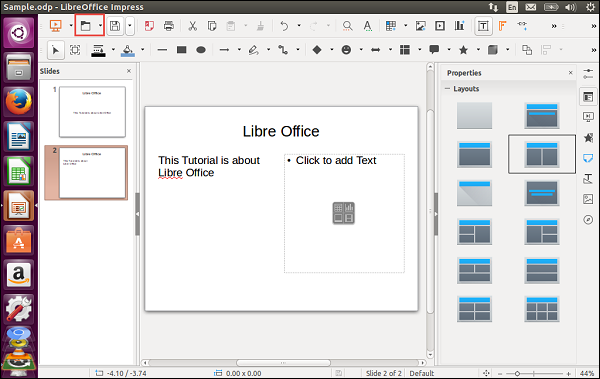Open the Stars shapes tool
The height and width of the screenshot is (379, 600).
tap(463, 50)
